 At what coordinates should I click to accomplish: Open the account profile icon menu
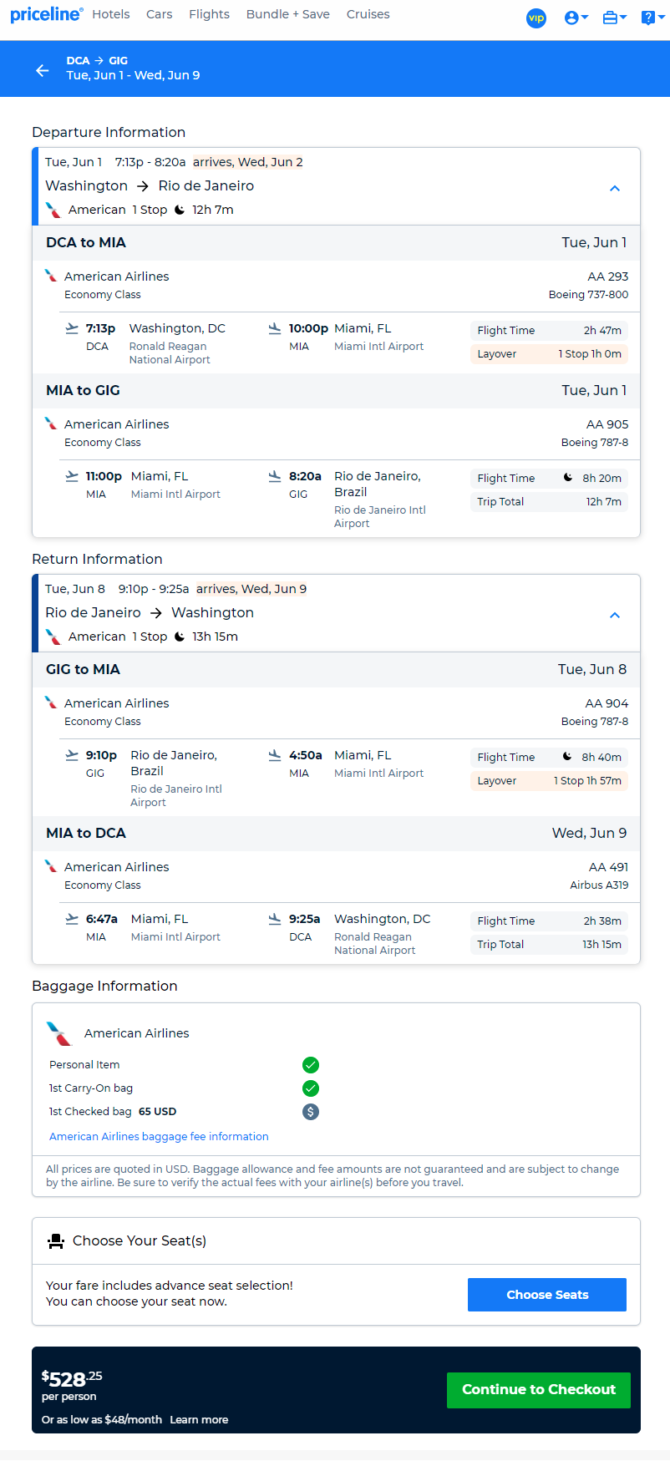tap(575, 18)
